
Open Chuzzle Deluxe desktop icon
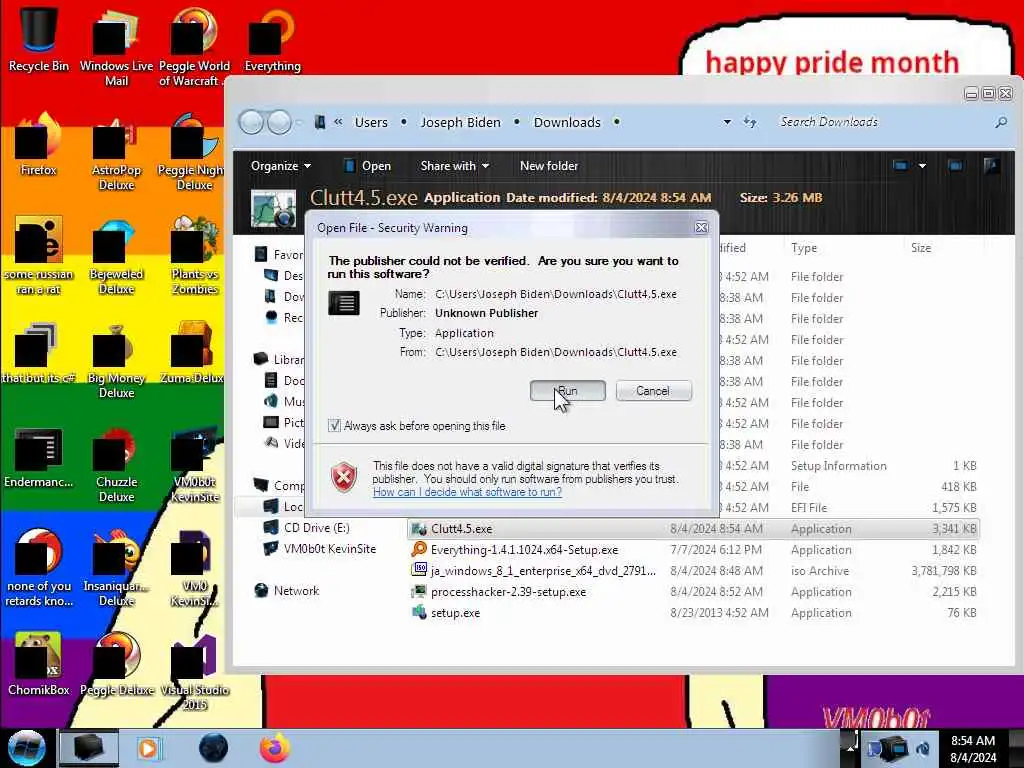[x=116, y=465]
